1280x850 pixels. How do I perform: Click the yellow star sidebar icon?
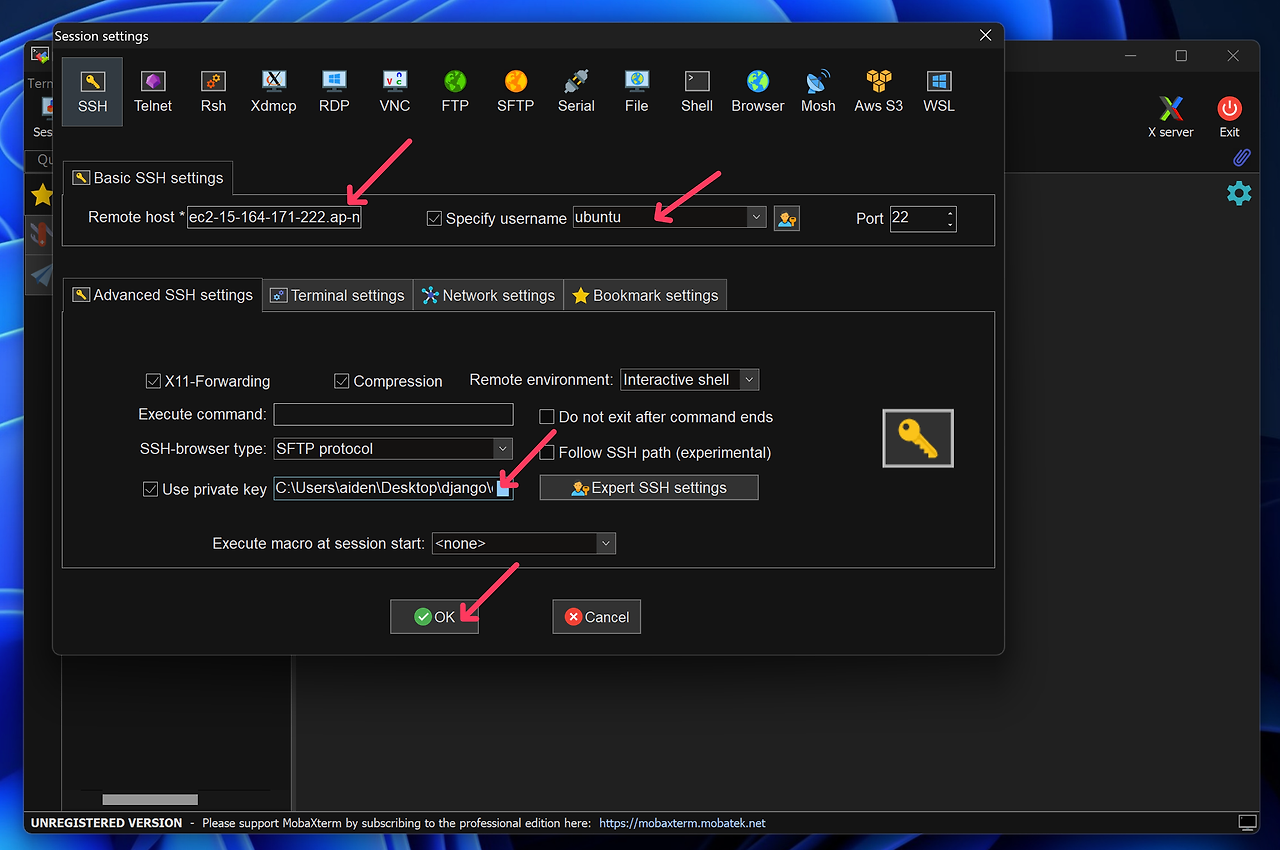click(41, 195)
